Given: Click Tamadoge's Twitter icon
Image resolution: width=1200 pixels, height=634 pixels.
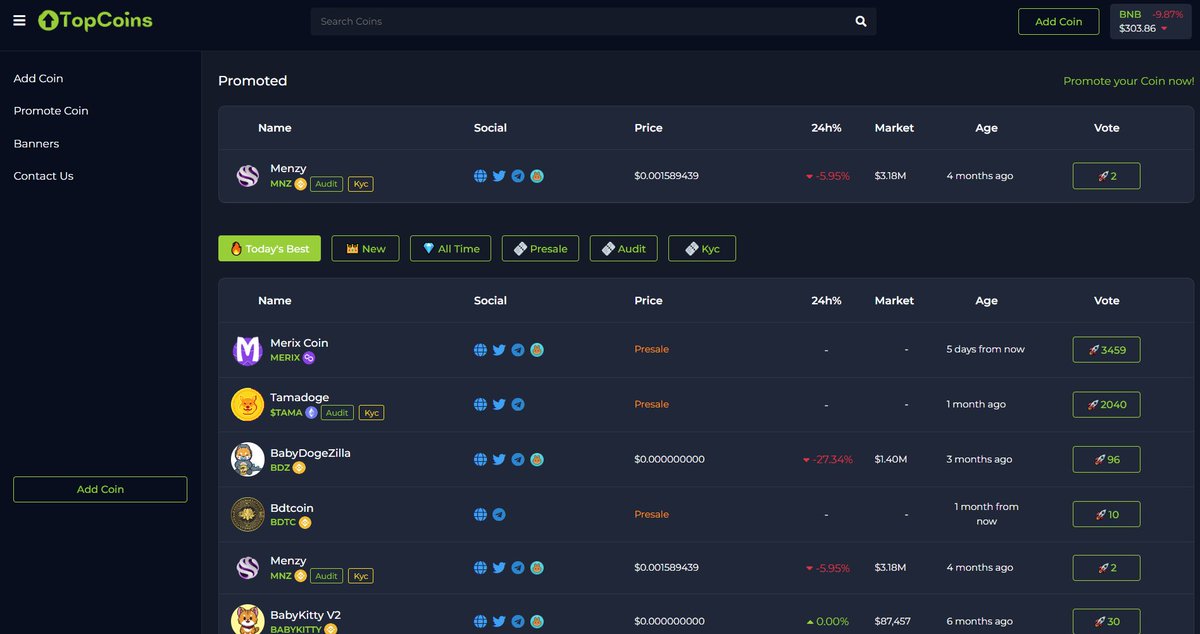Looking at the screenshot, I should 499,404.
